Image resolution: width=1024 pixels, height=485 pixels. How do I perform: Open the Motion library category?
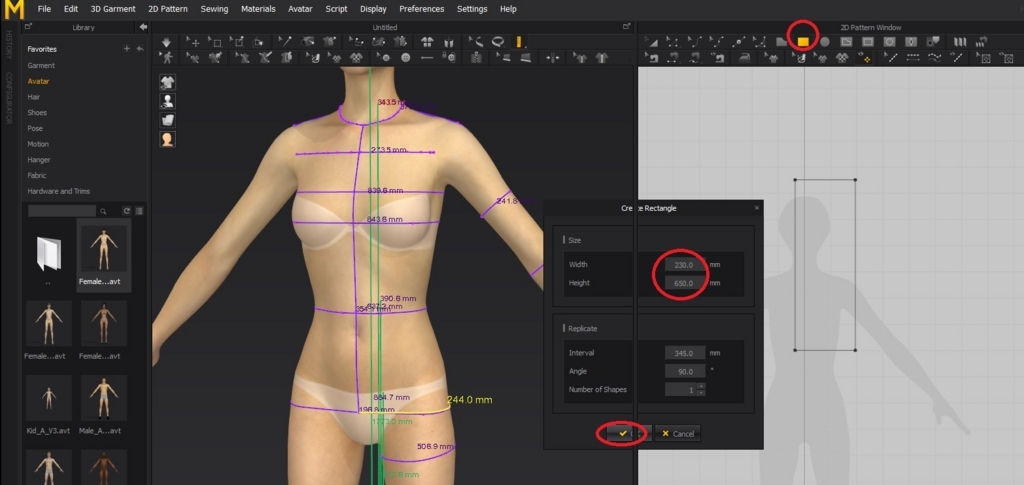point(38,144)
